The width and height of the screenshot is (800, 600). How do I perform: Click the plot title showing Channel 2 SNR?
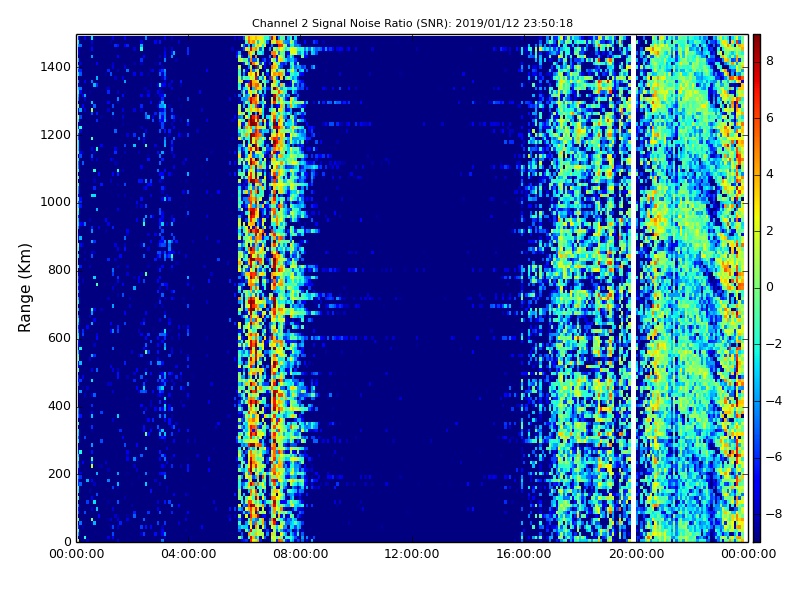point(412,23)
